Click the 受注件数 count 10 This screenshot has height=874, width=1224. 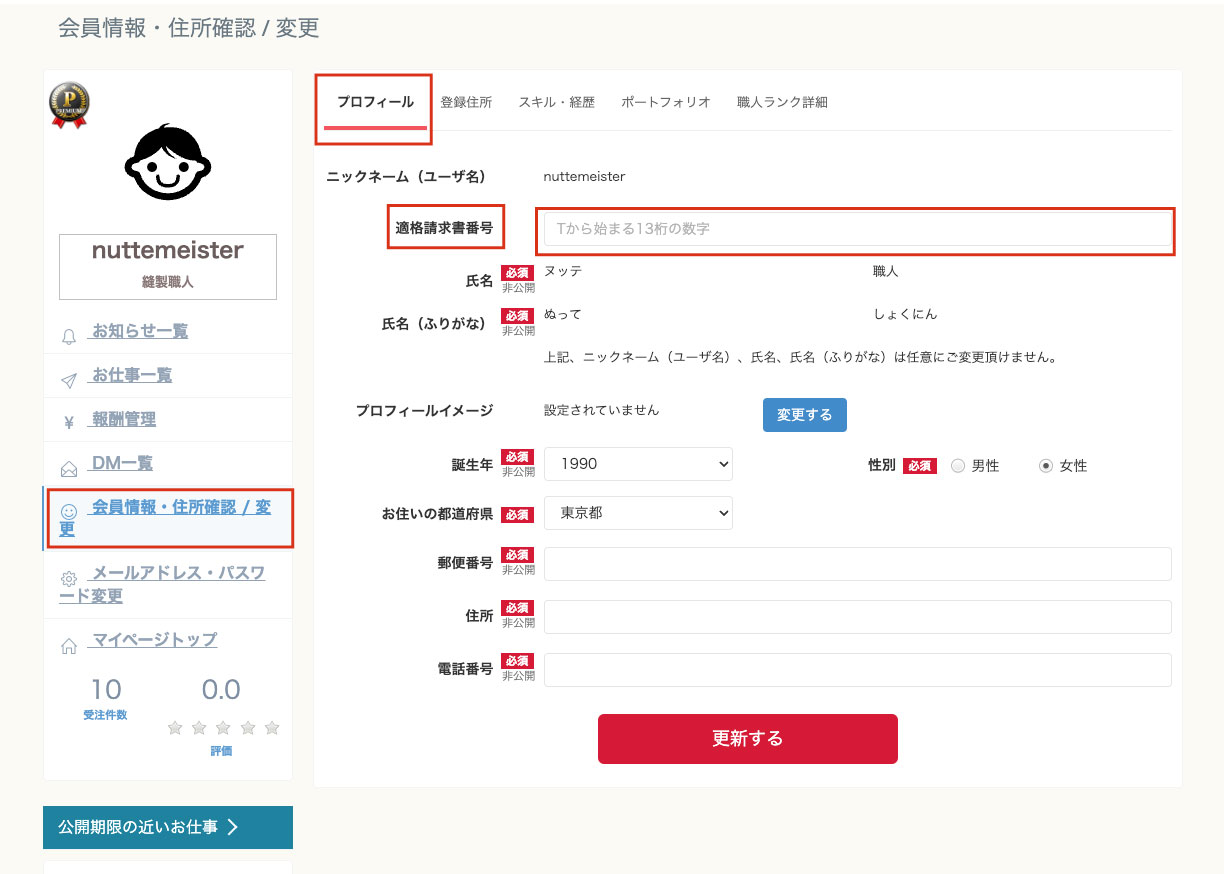point(106,690)
